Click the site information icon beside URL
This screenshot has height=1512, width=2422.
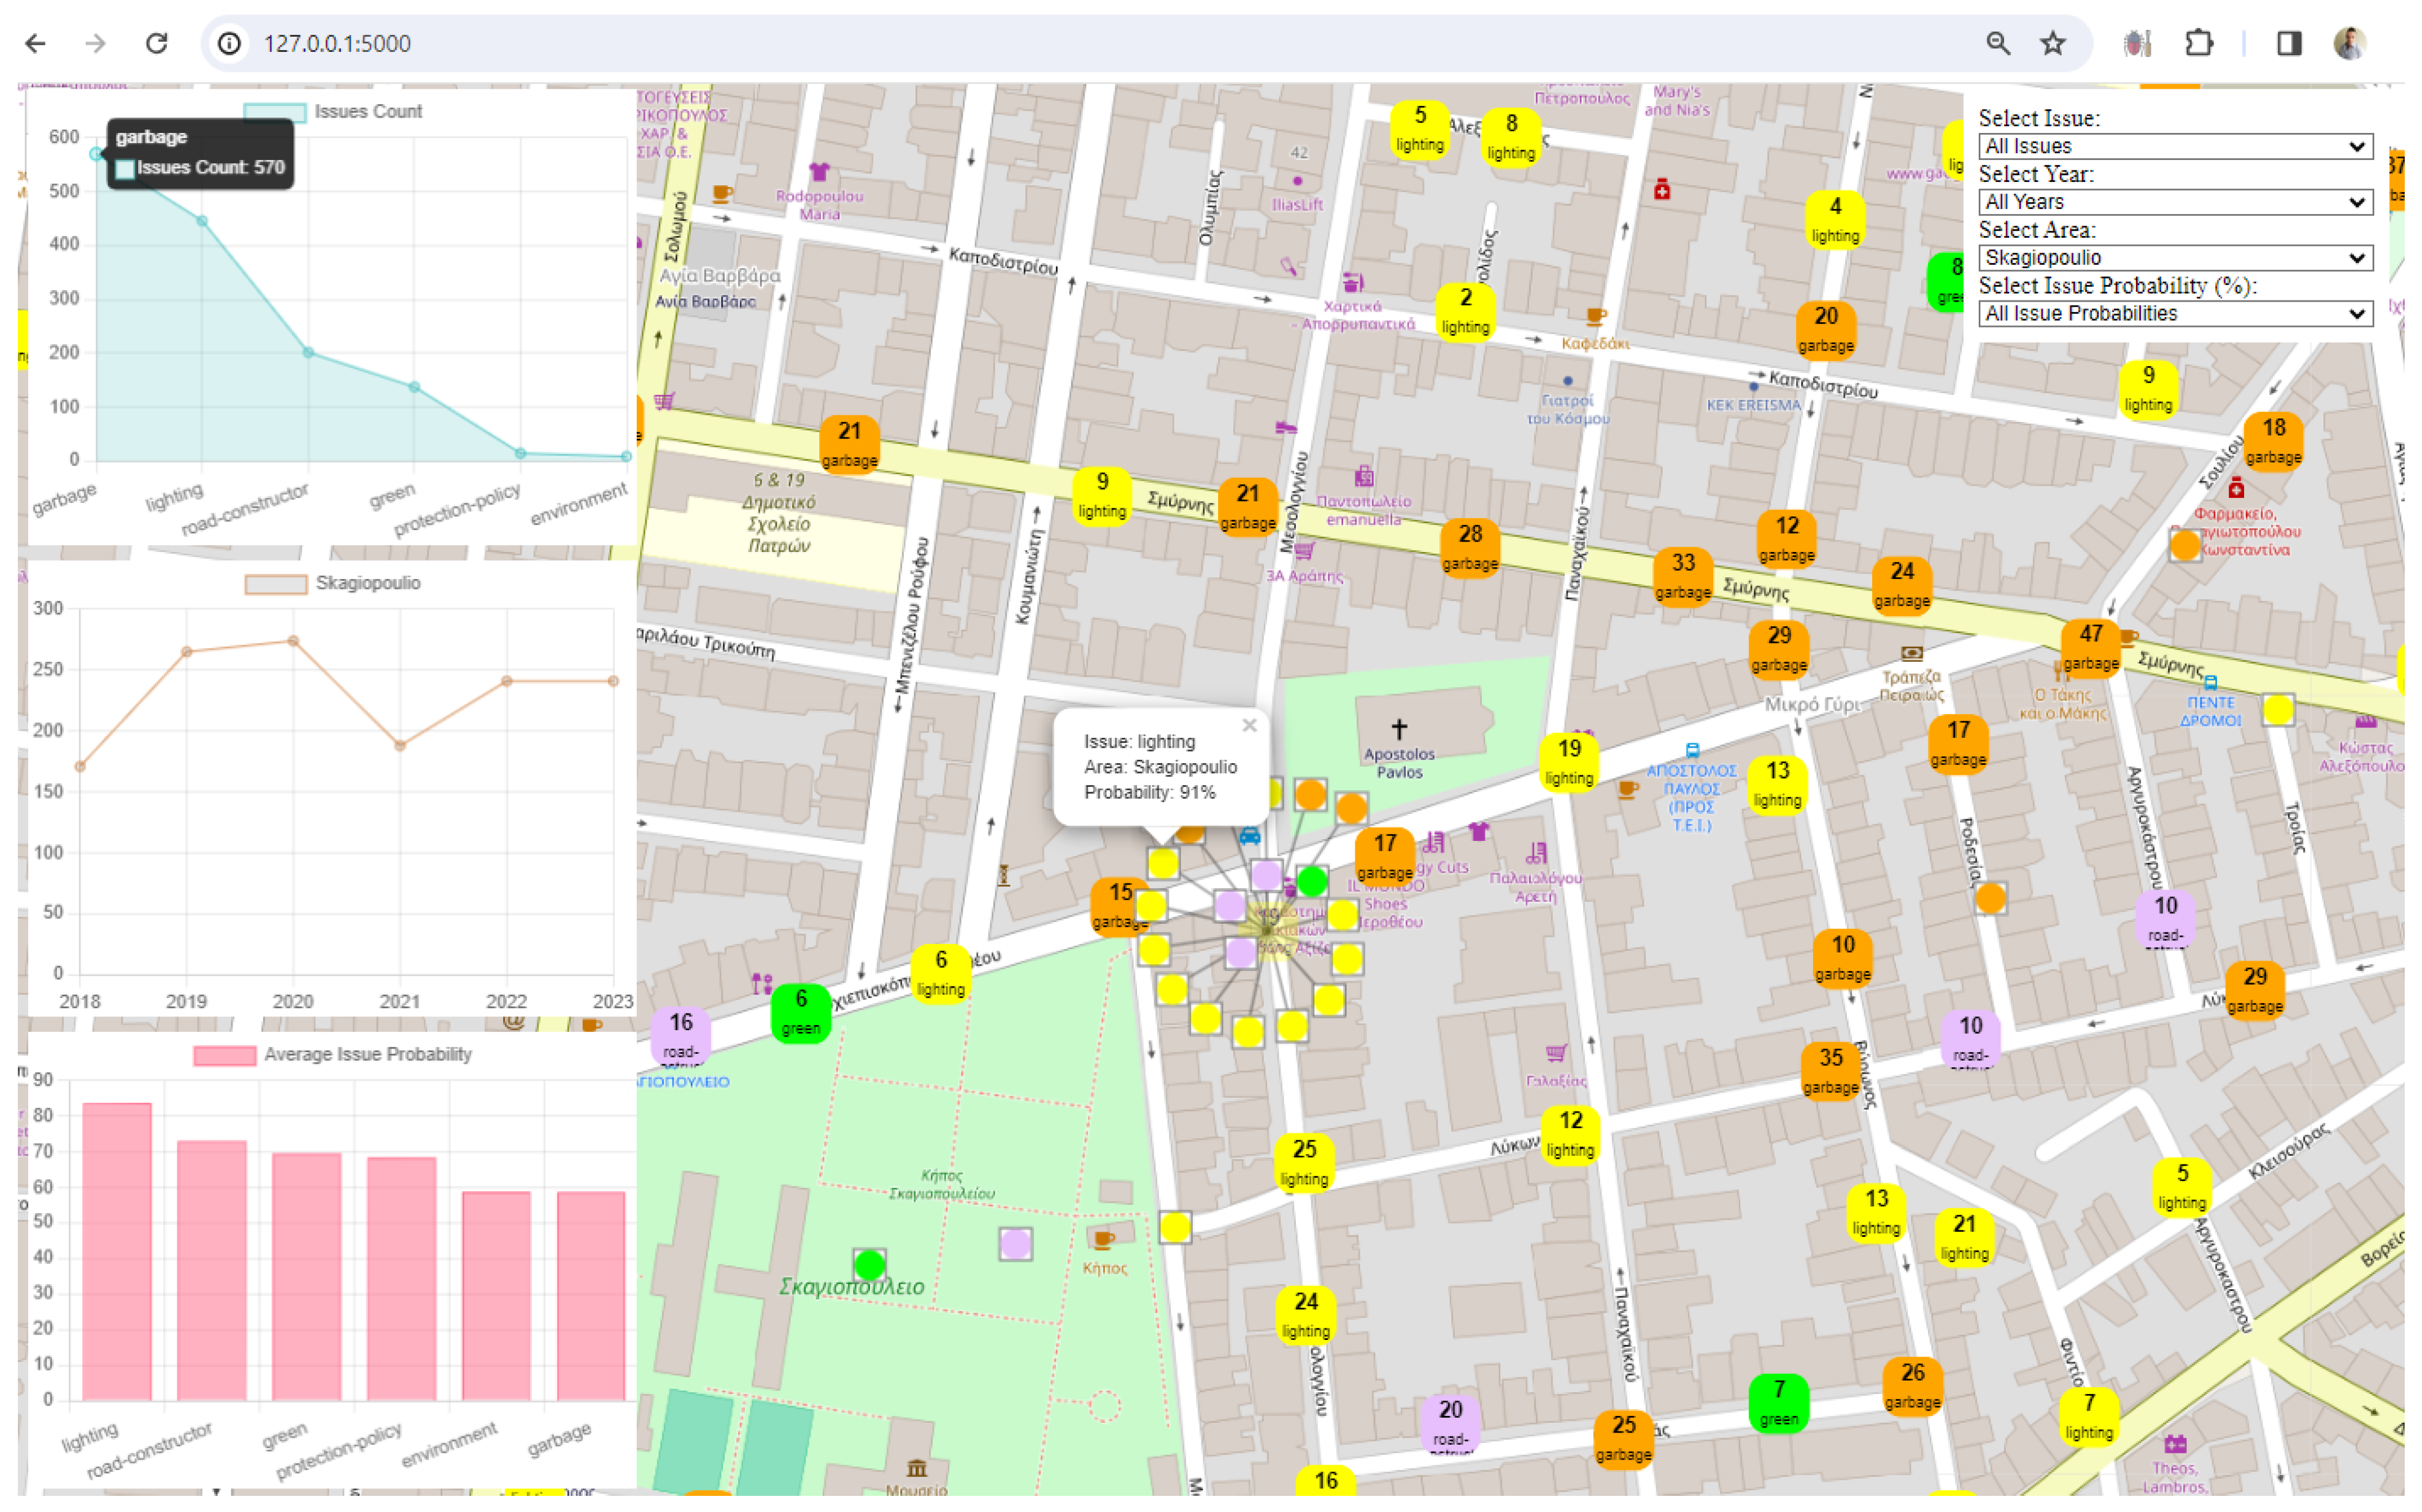(x=229, y=43)
